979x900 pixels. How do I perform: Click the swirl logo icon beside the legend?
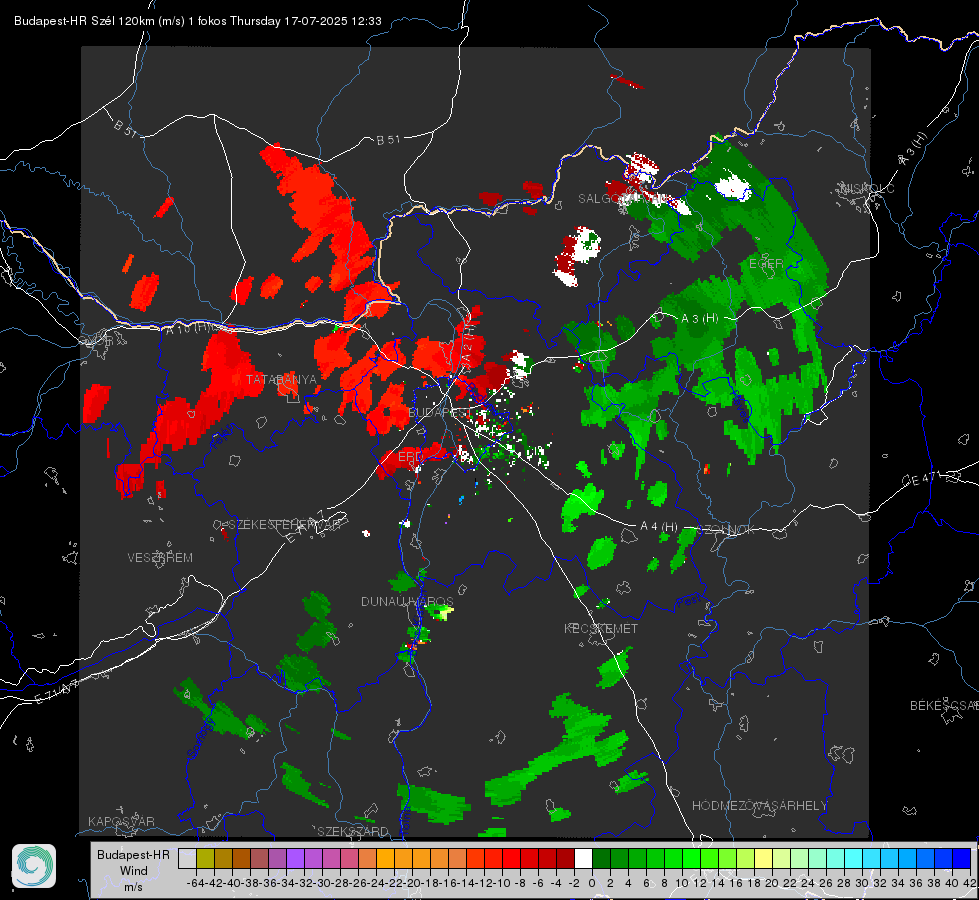[x=34, y=866]
